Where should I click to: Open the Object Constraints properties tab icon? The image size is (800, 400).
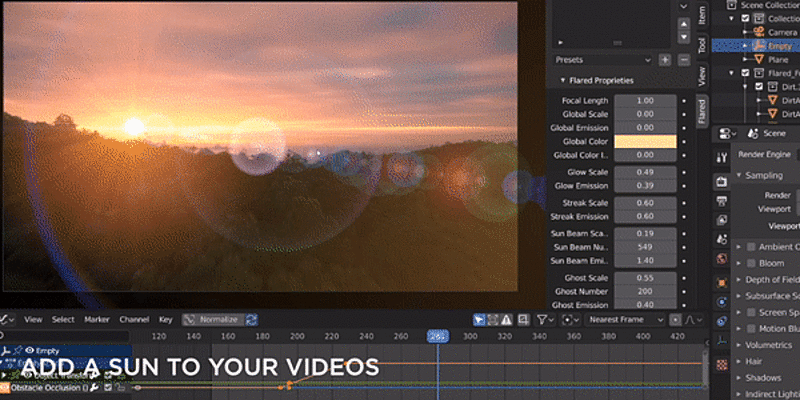[721, 321]
